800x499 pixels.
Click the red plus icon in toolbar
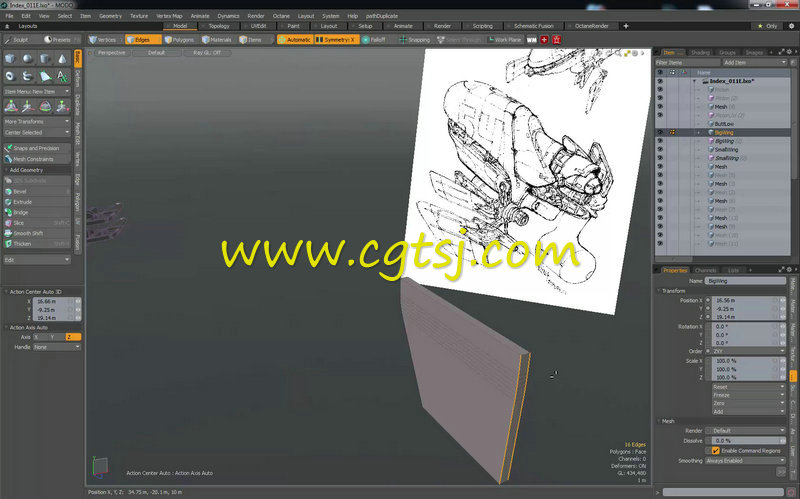coord(544,39)
